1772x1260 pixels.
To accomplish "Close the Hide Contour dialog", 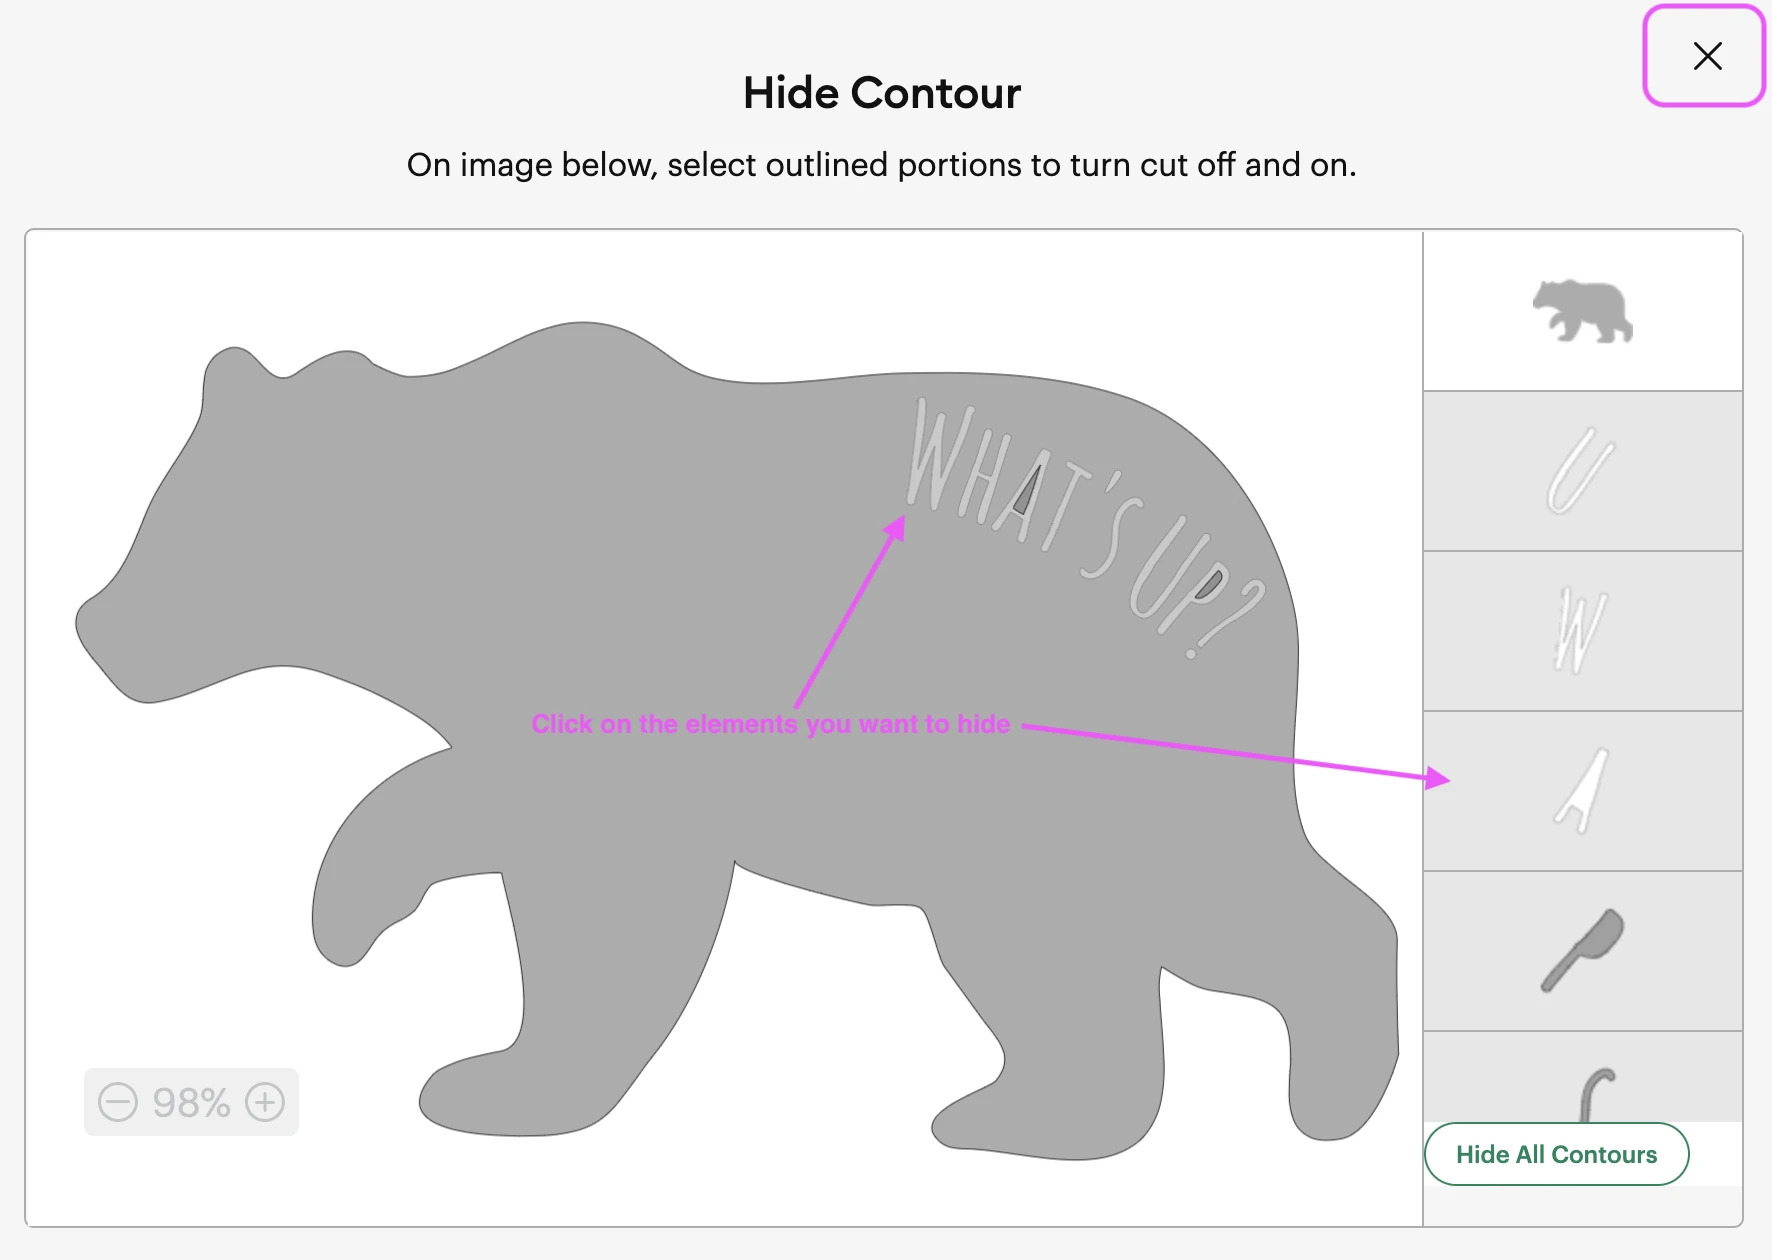I will click(1706, 56).
